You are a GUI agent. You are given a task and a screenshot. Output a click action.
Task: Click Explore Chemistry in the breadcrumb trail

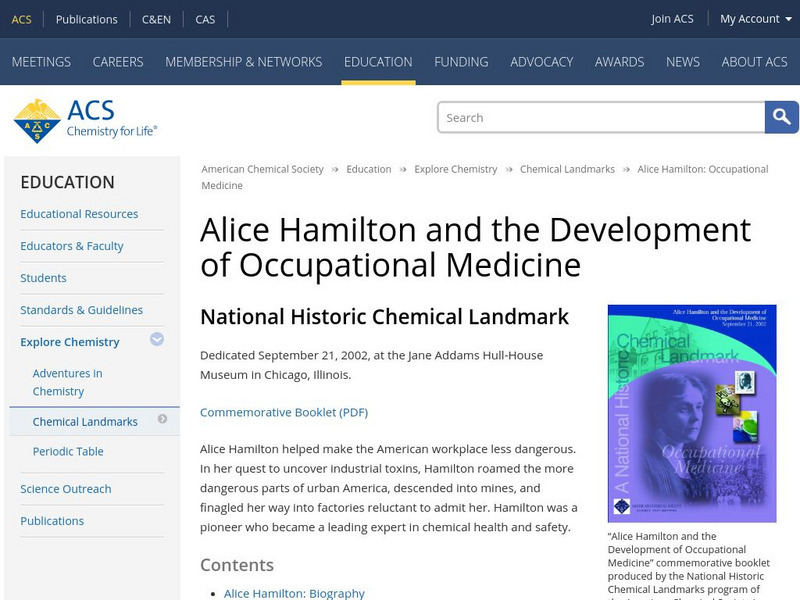pos(456,169)
